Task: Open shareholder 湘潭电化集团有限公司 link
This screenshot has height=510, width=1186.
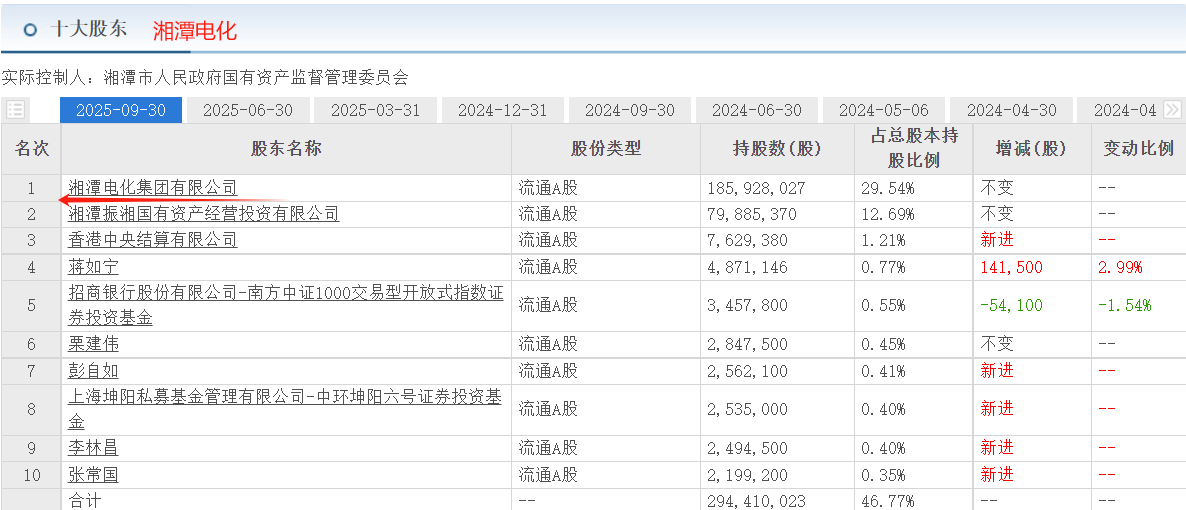Action: coord(153,188)
